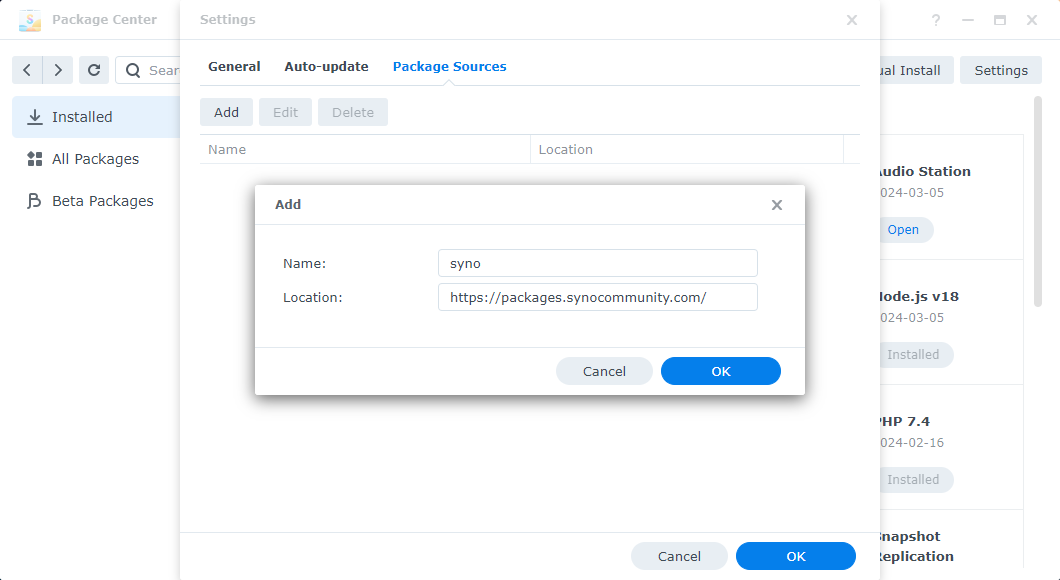Screen dimensions: 1060x580
Task: Navigate forward using the right arrow icon
Action: [x=58, y=70]
